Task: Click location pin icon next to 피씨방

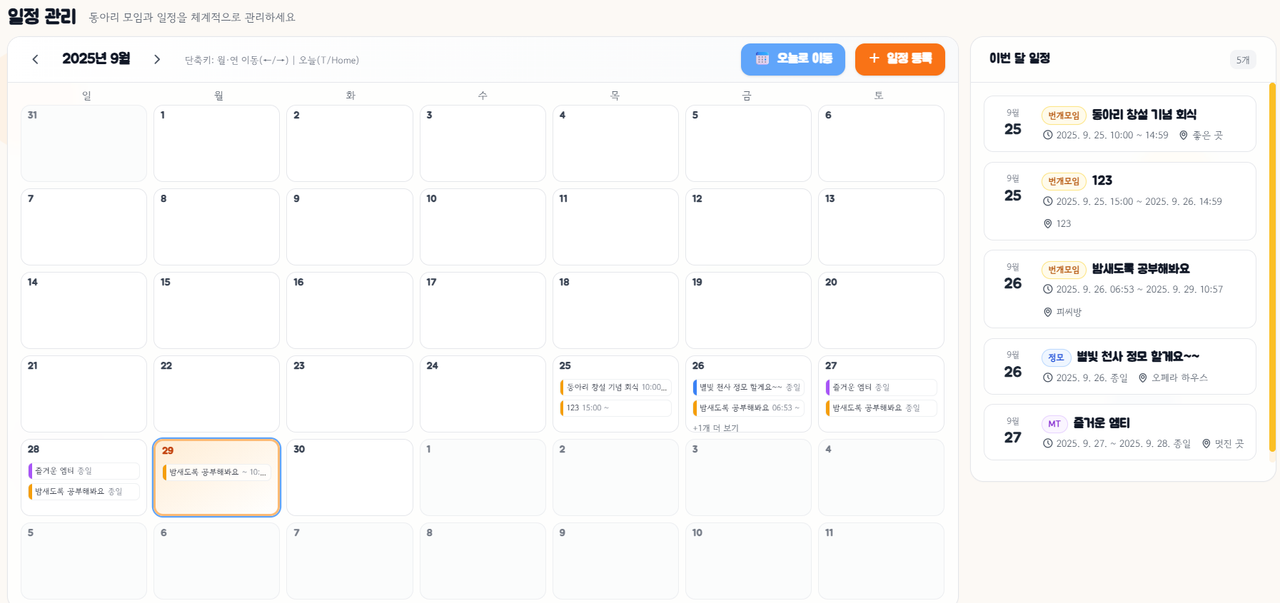Action: (1048, 312)
